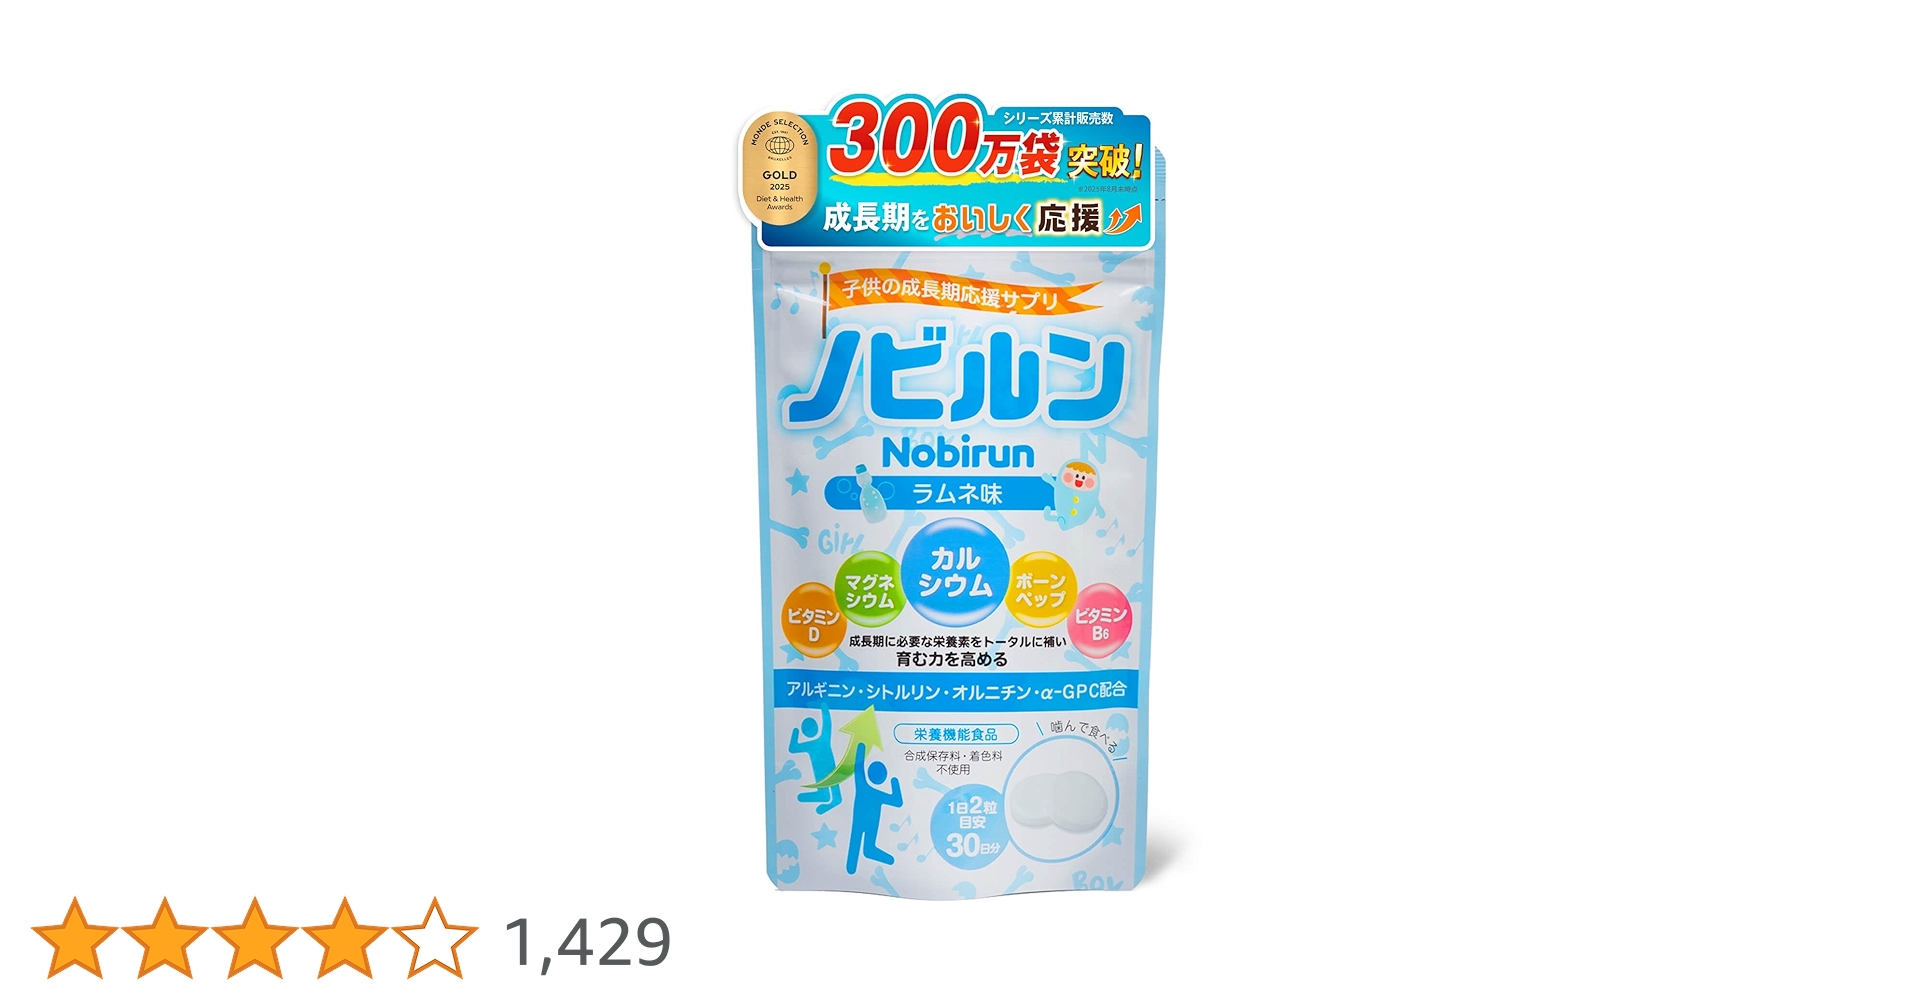The image size is (1910, 1000).
Task: Click the Monde Selection Gold 2025 badge
Action: pyautogui.click(x=780, y=168)
